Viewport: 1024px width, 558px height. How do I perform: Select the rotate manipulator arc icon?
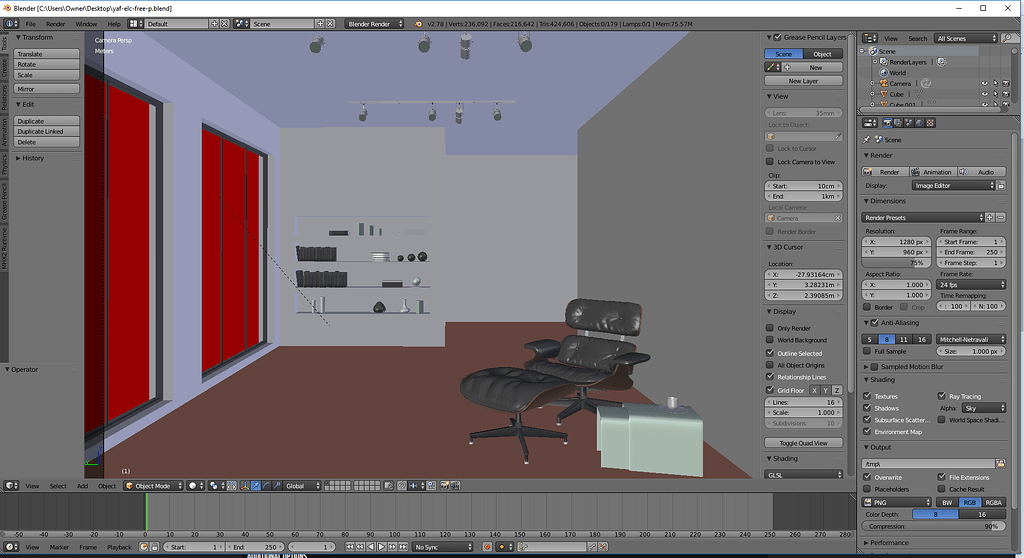[266, 485]
